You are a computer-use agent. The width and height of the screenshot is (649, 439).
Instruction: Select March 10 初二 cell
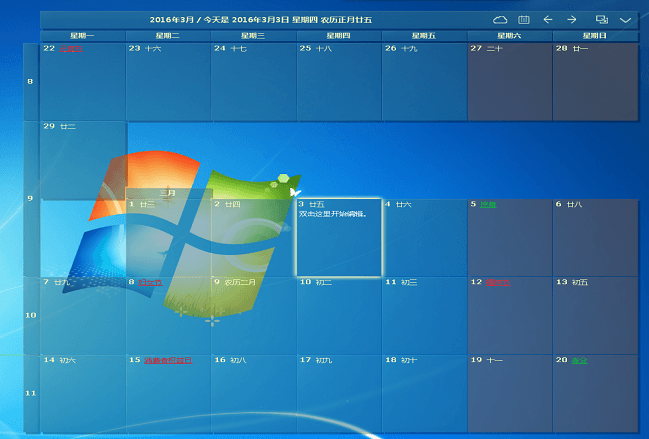(339, 316)
